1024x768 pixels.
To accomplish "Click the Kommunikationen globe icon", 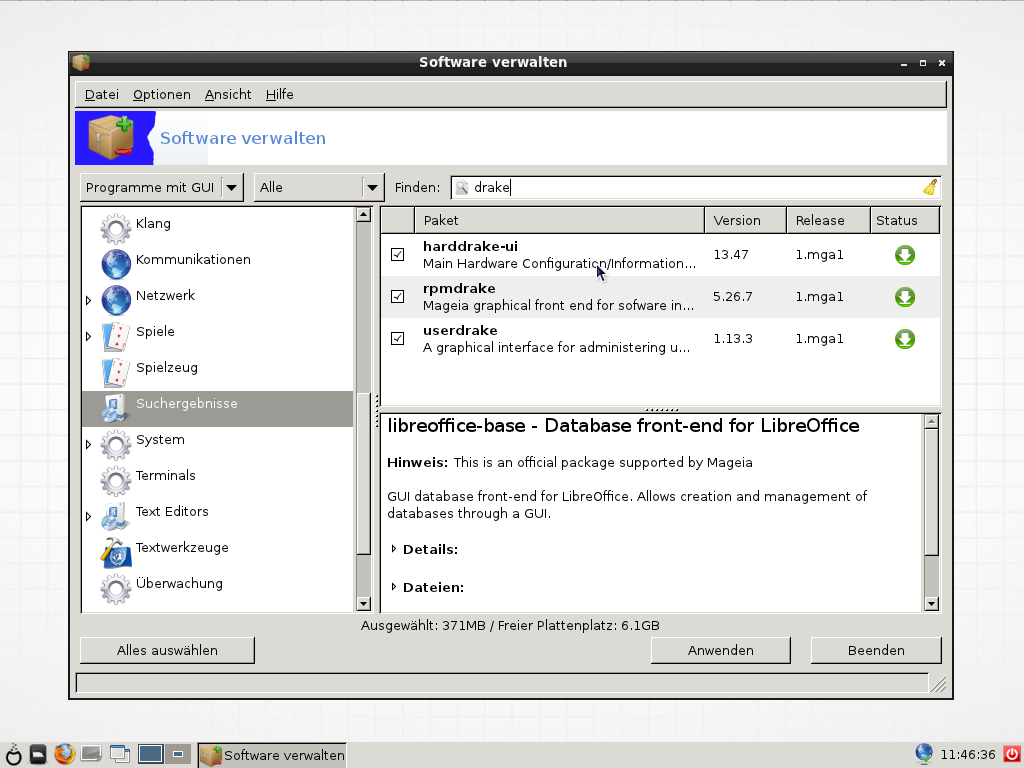I will 116,264.
